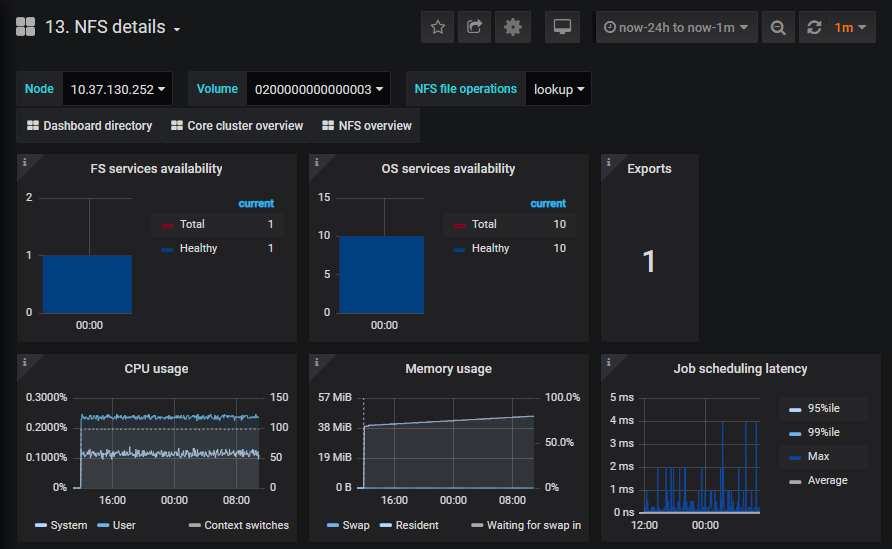Open dashboard settings gear
This screenshot has width=892, height=549.
click(513, 27)
